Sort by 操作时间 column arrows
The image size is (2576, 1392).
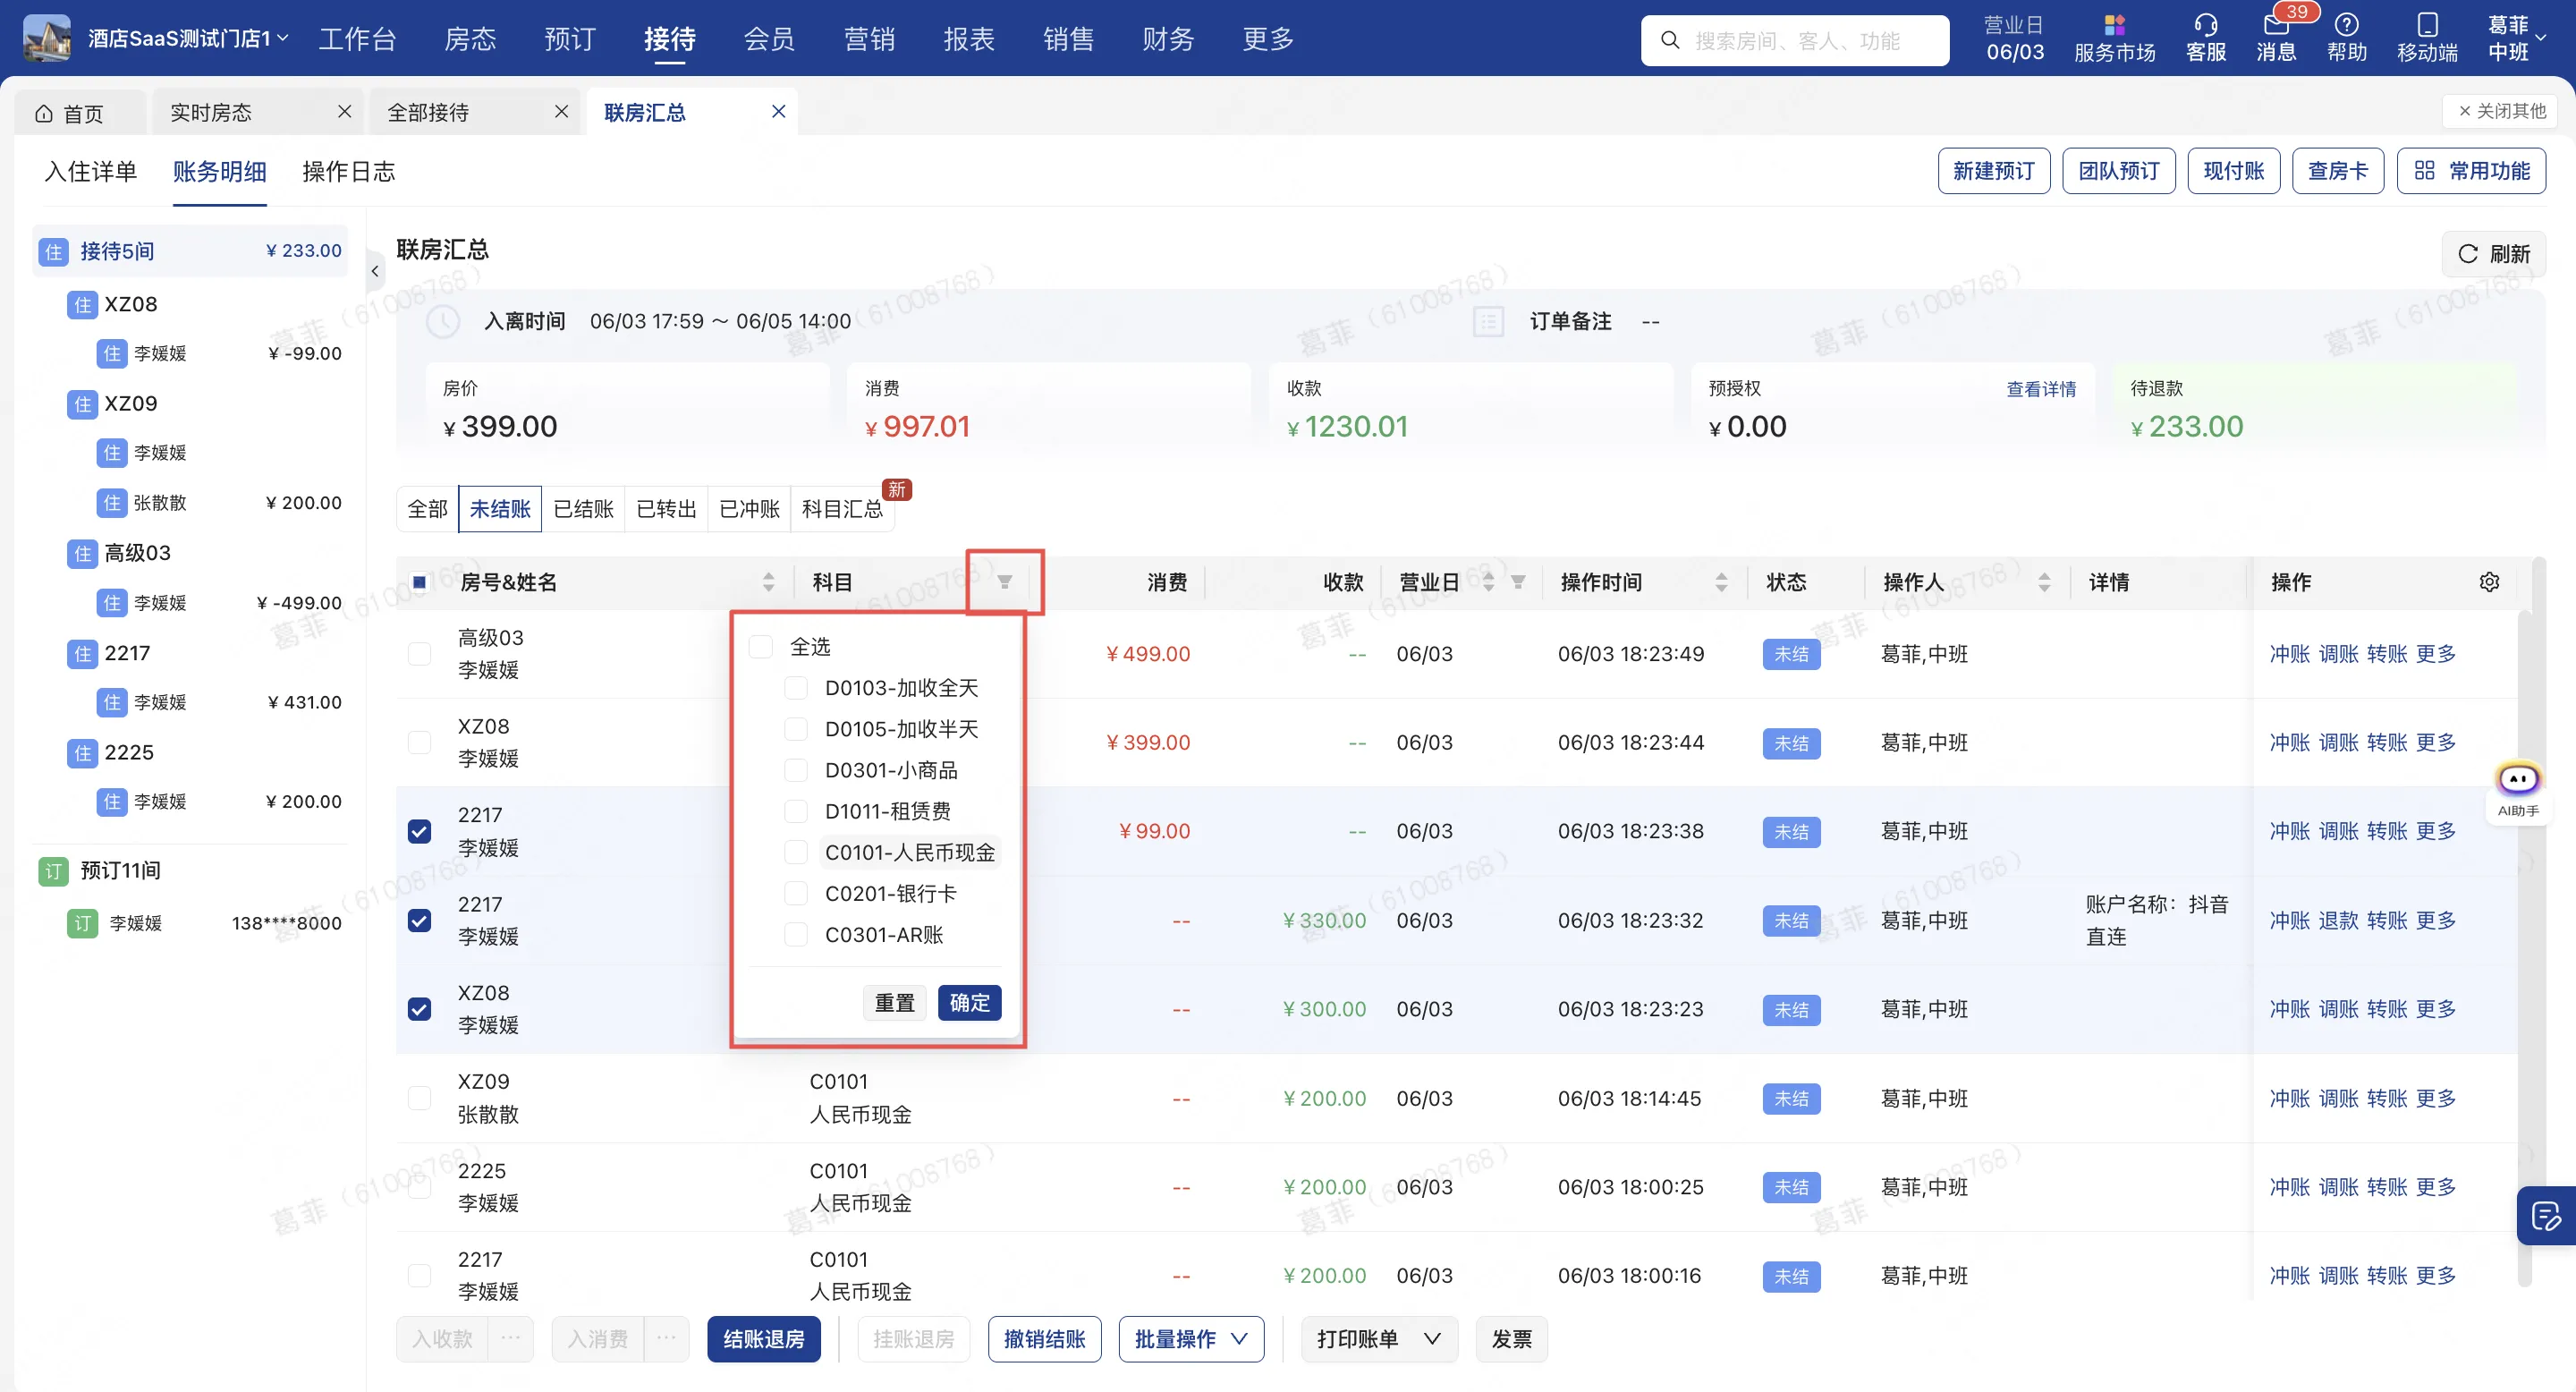[1721, 582]
